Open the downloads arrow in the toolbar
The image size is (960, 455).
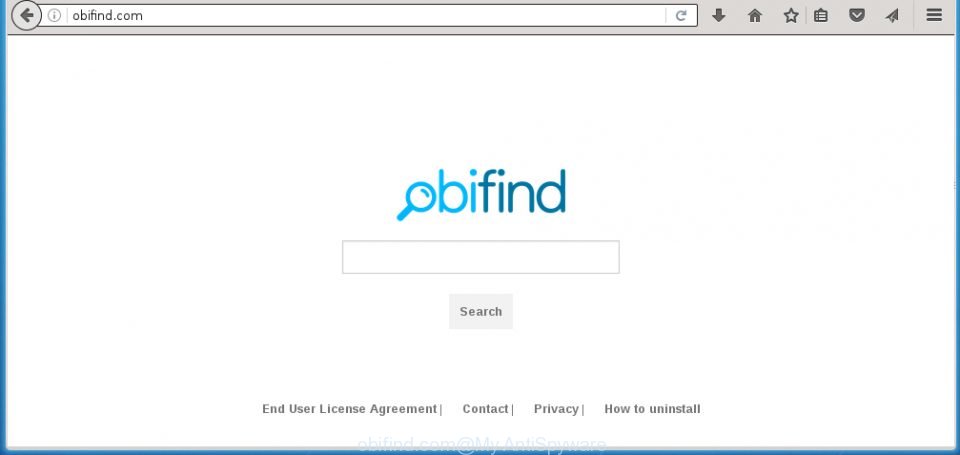tap(719, 16)
